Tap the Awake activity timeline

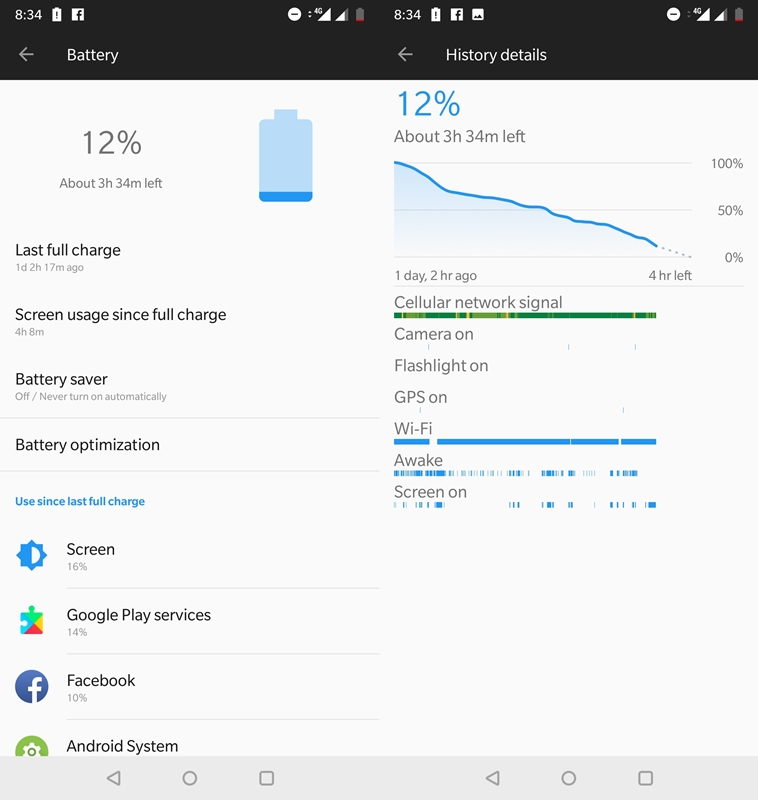click(516, 473)
